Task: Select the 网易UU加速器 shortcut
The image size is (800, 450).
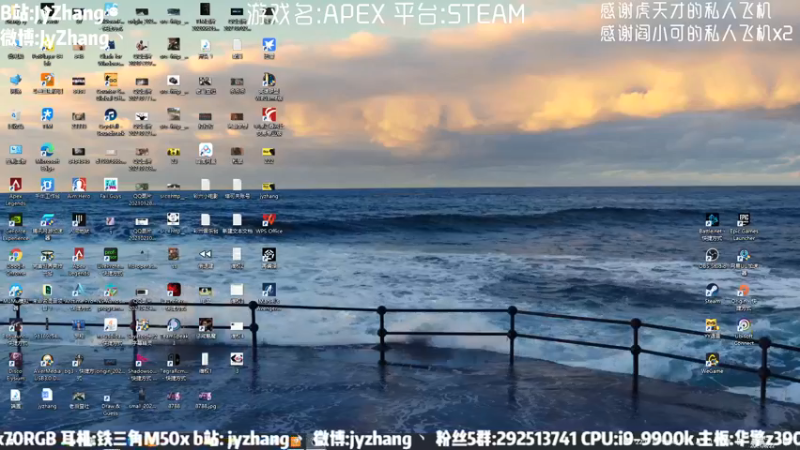Action: coord(743,256)
